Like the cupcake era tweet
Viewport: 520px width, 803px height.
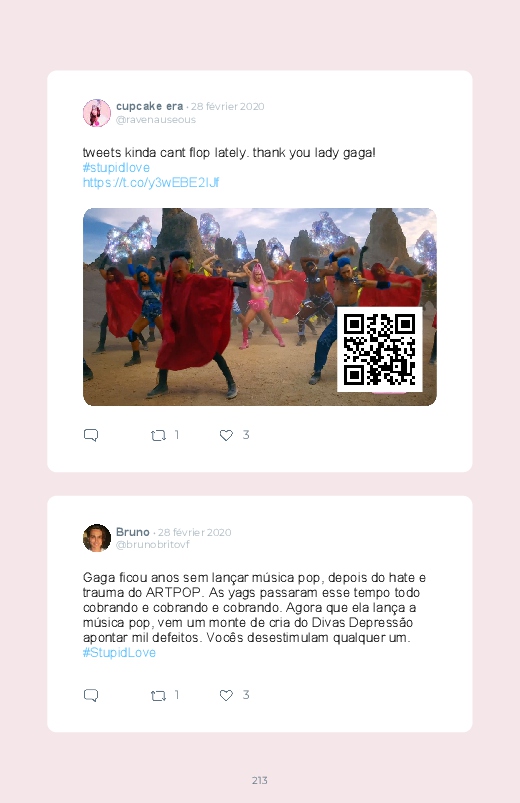coord(226,435)
